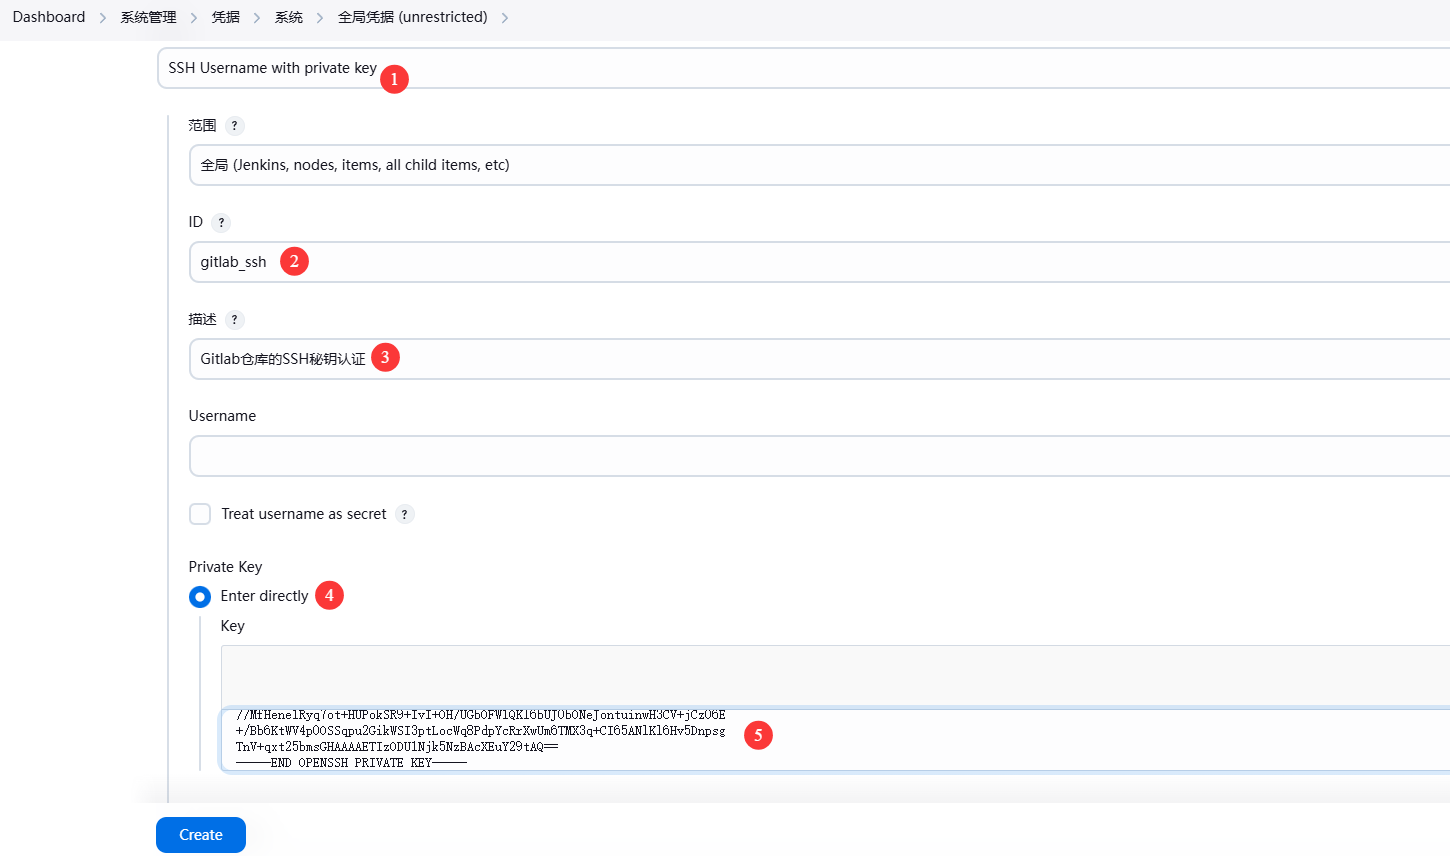Show help for Treat username as secret

click(404, 514)
